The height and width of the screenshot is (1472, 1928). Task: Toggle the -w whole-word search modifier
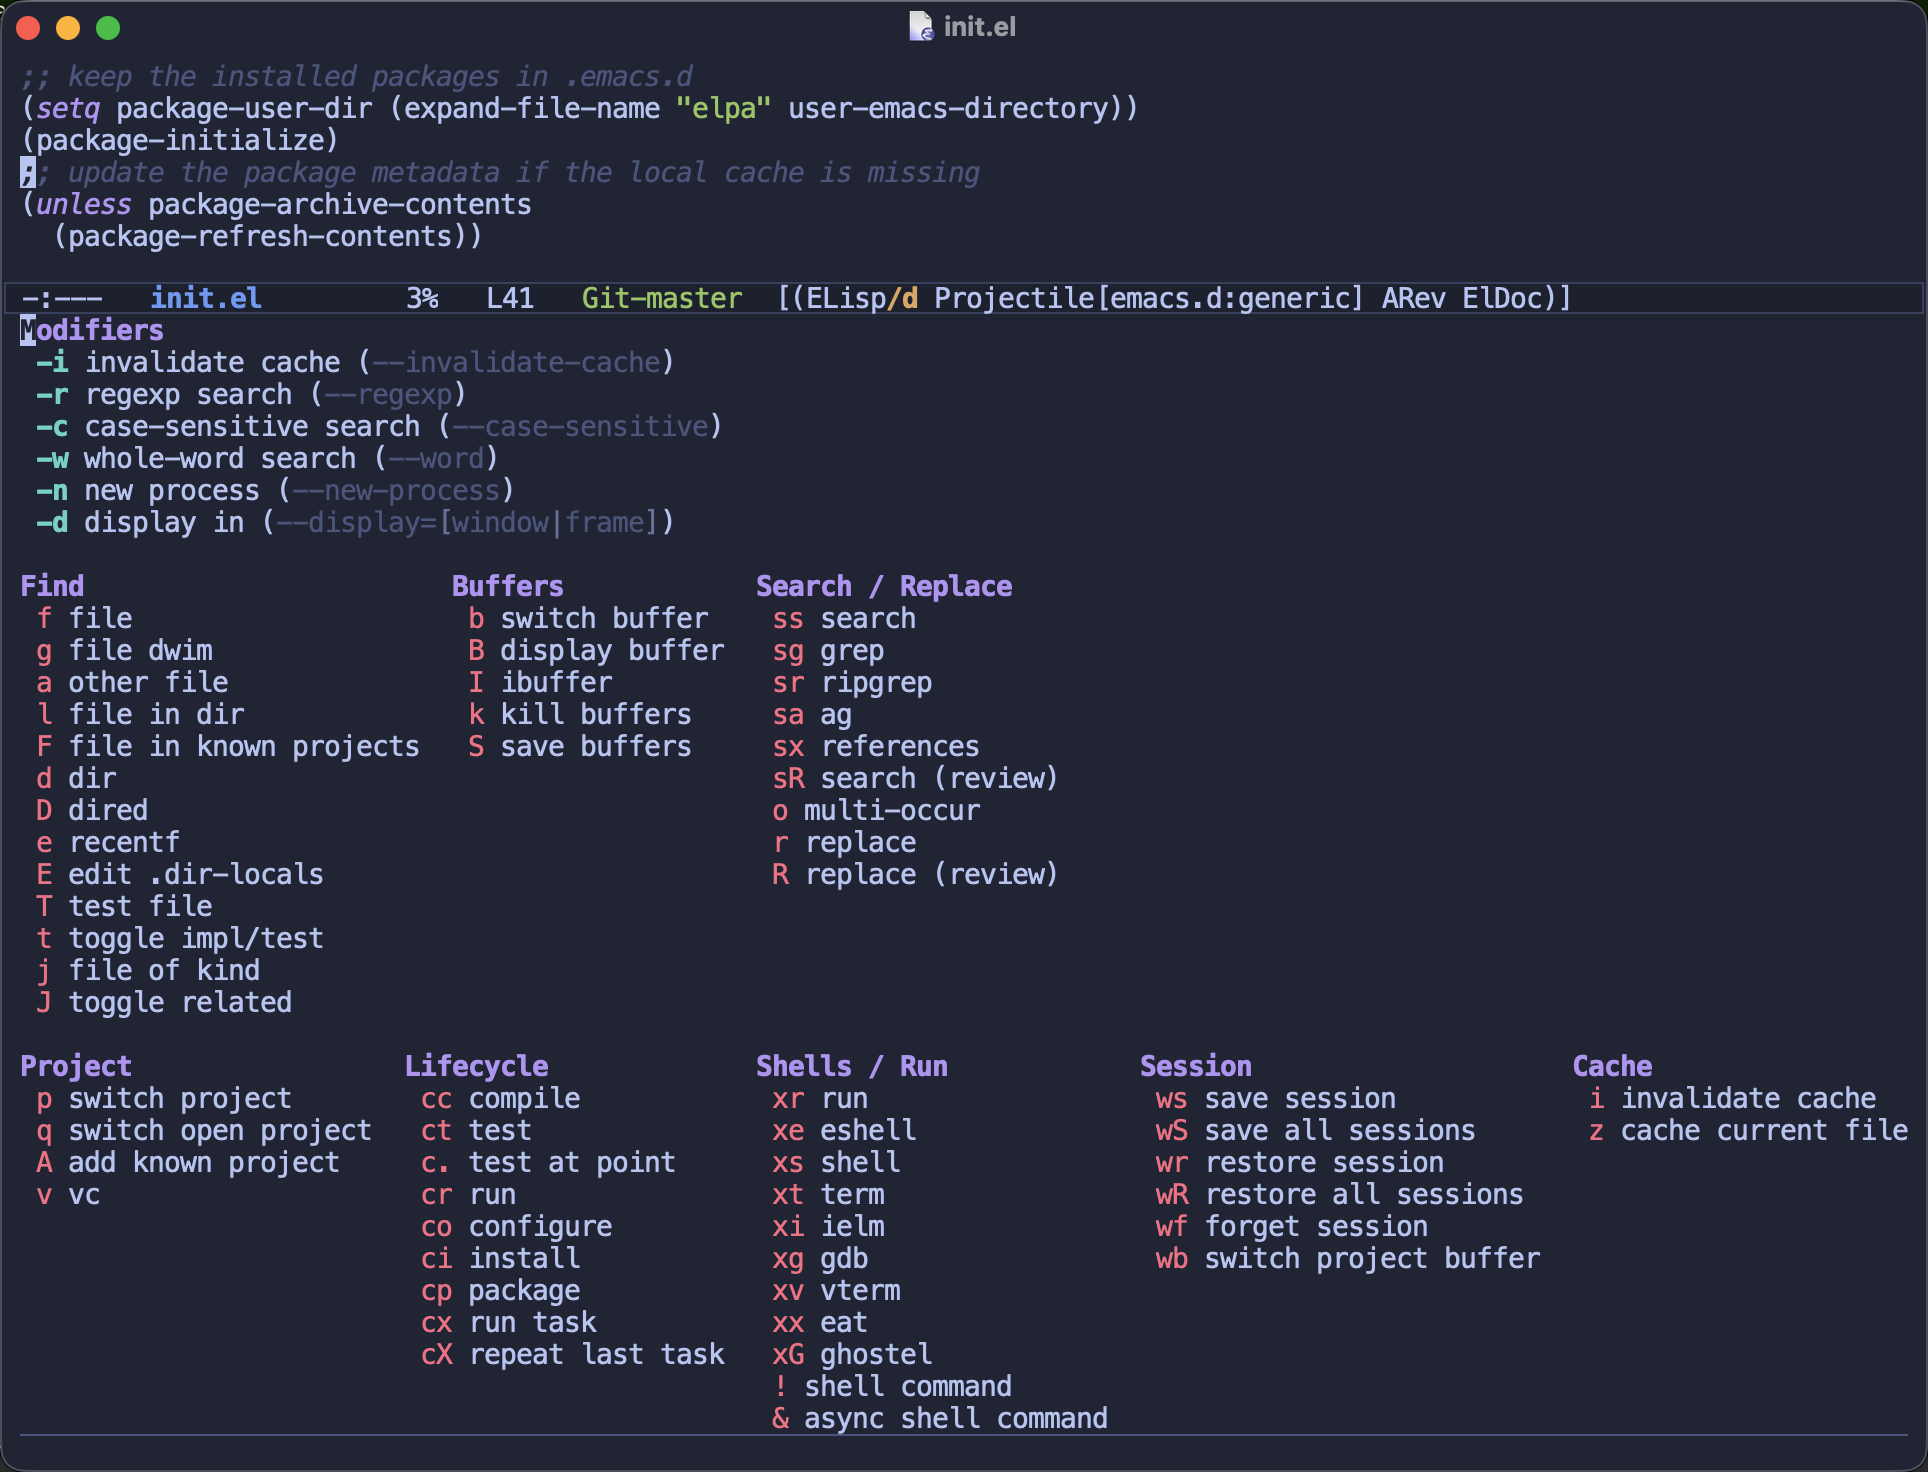[x=267, y=458]
